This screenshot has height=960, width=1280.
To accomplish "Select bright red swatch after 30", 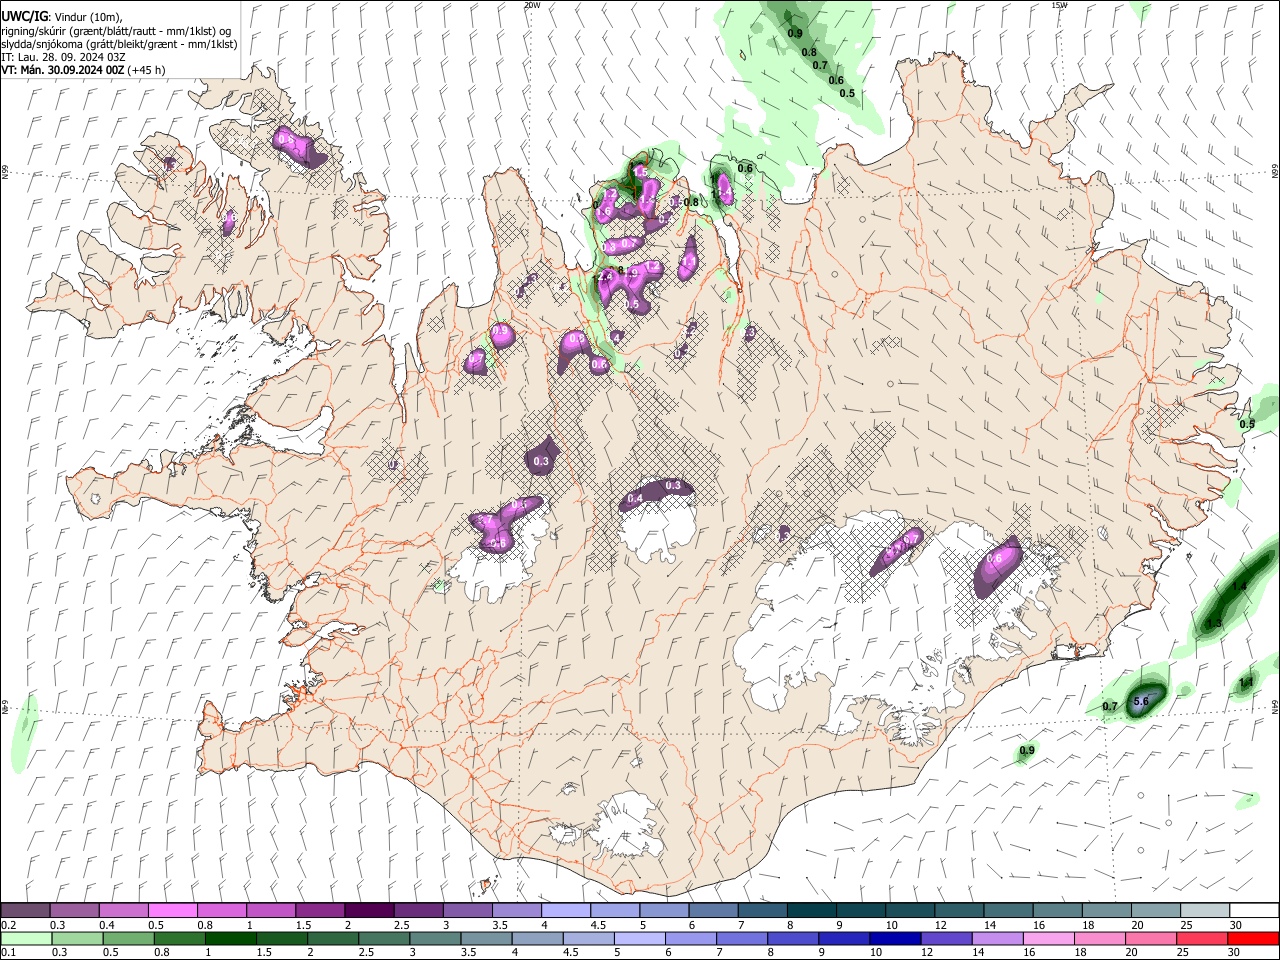I will 1252,938.
